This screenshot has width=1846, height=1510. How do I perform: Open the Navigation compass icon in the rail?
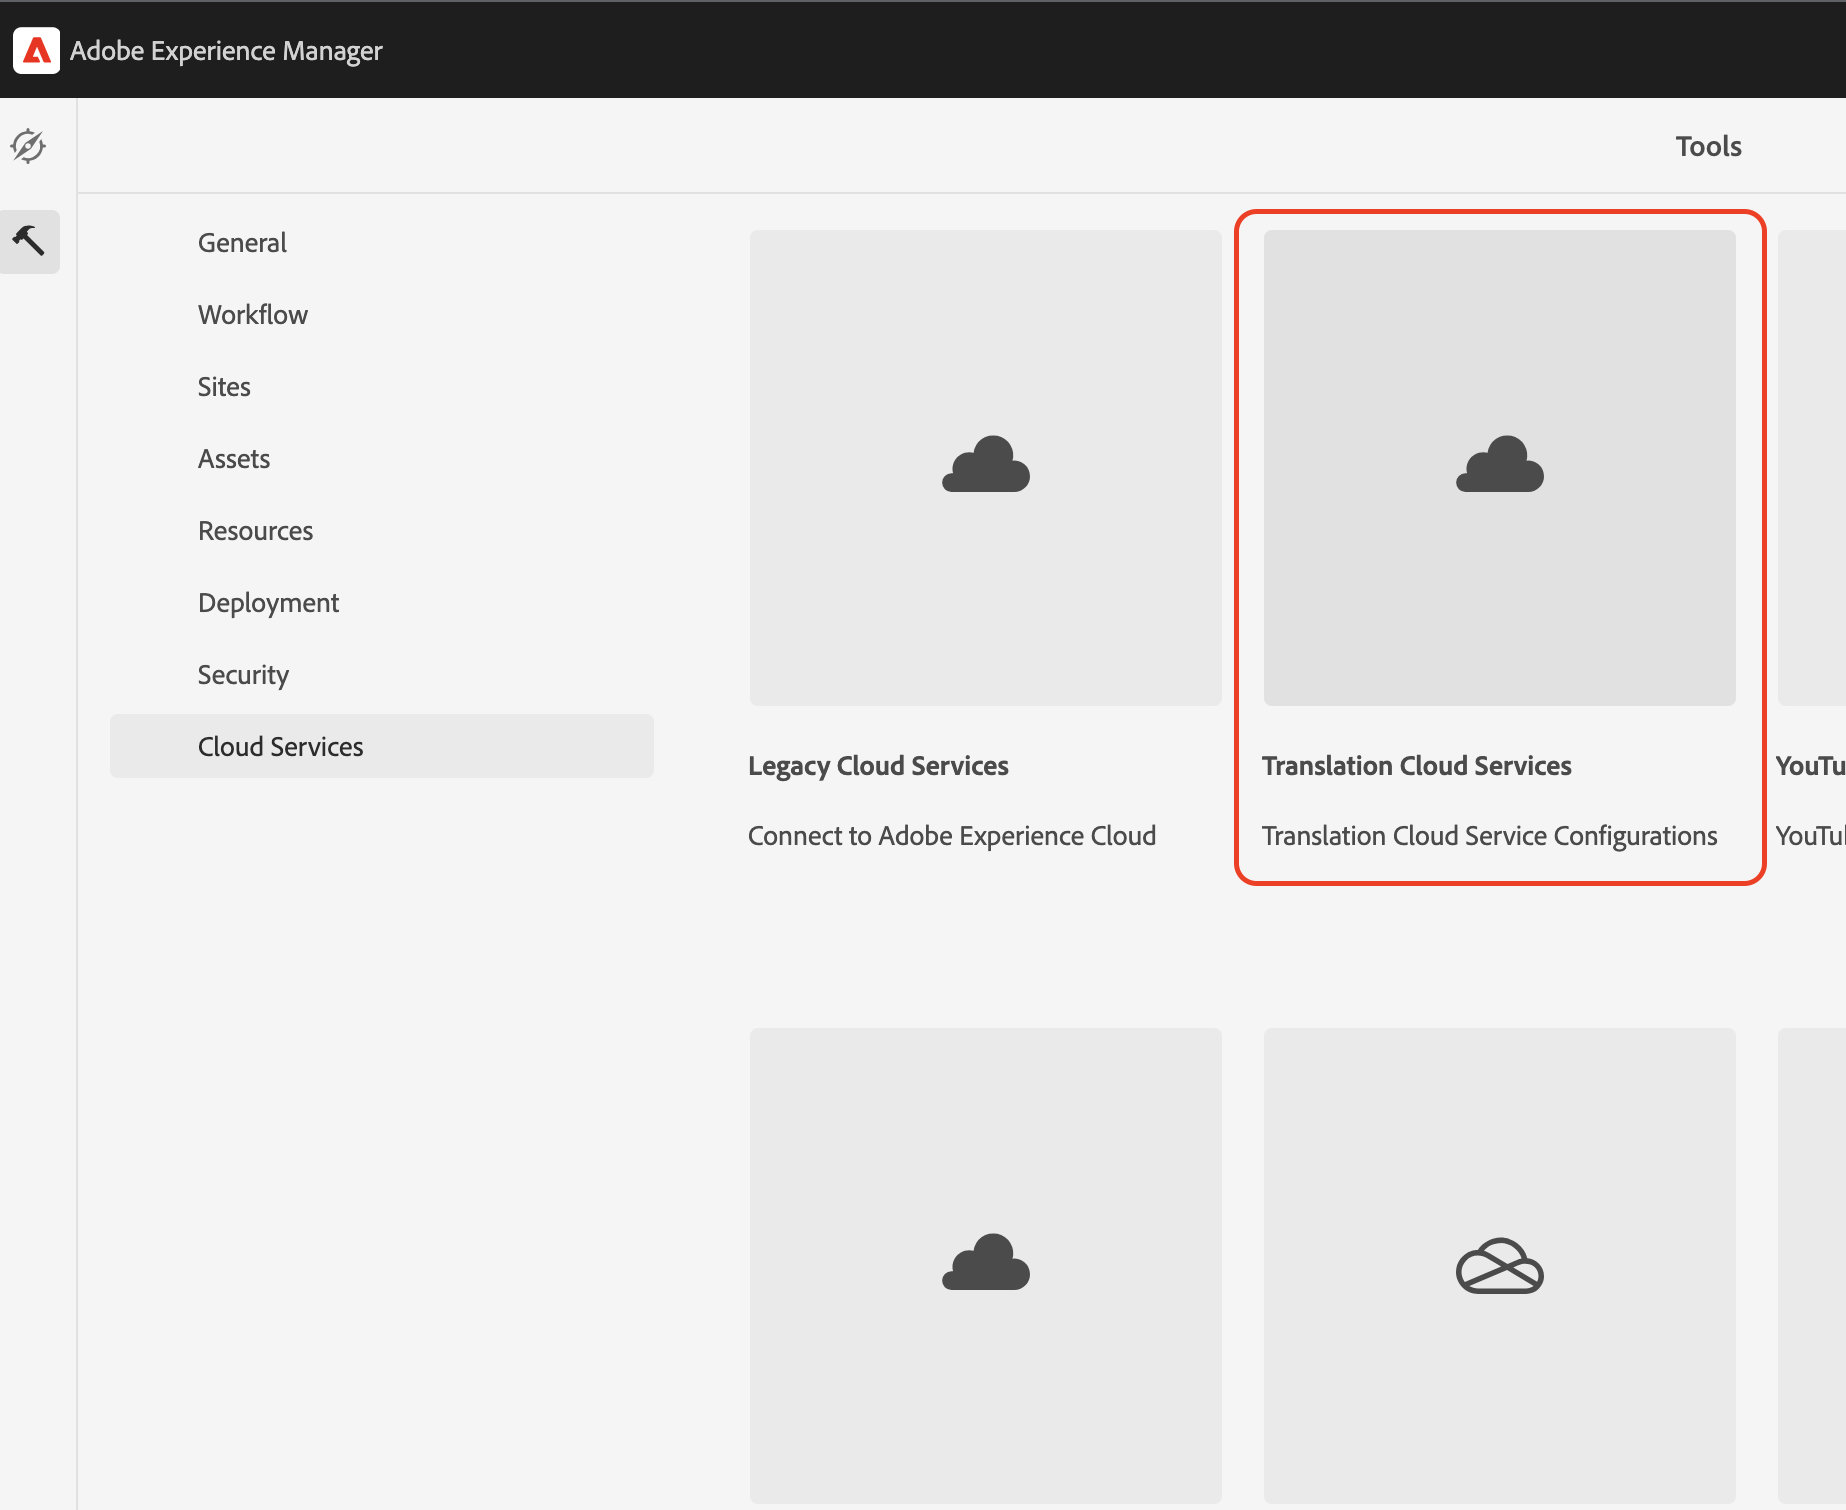[28, 146]
